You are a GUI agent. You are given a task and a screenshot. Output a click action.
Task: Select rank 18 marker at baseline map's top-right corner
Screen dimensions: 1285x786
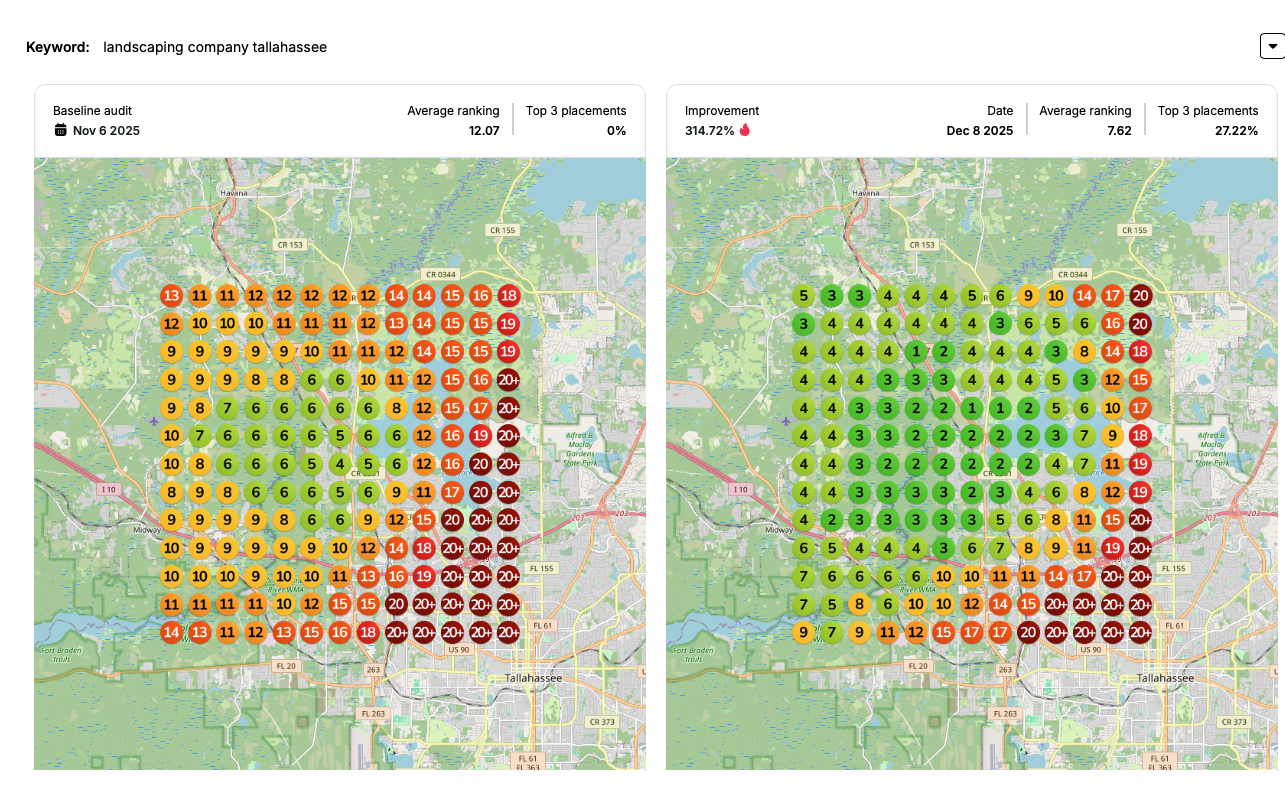point(508,296)
